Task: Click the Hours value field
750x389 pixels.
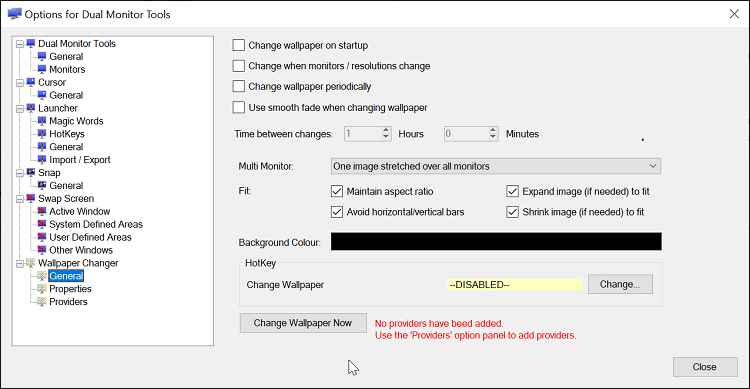Action: click(x=363, y=134)
